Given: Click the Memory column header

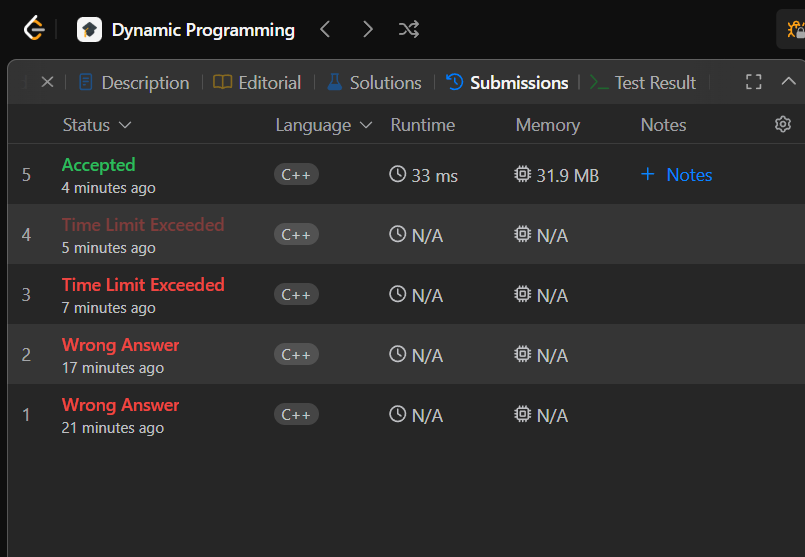Looking at the screenshot, I should click(x=548, y=125).
